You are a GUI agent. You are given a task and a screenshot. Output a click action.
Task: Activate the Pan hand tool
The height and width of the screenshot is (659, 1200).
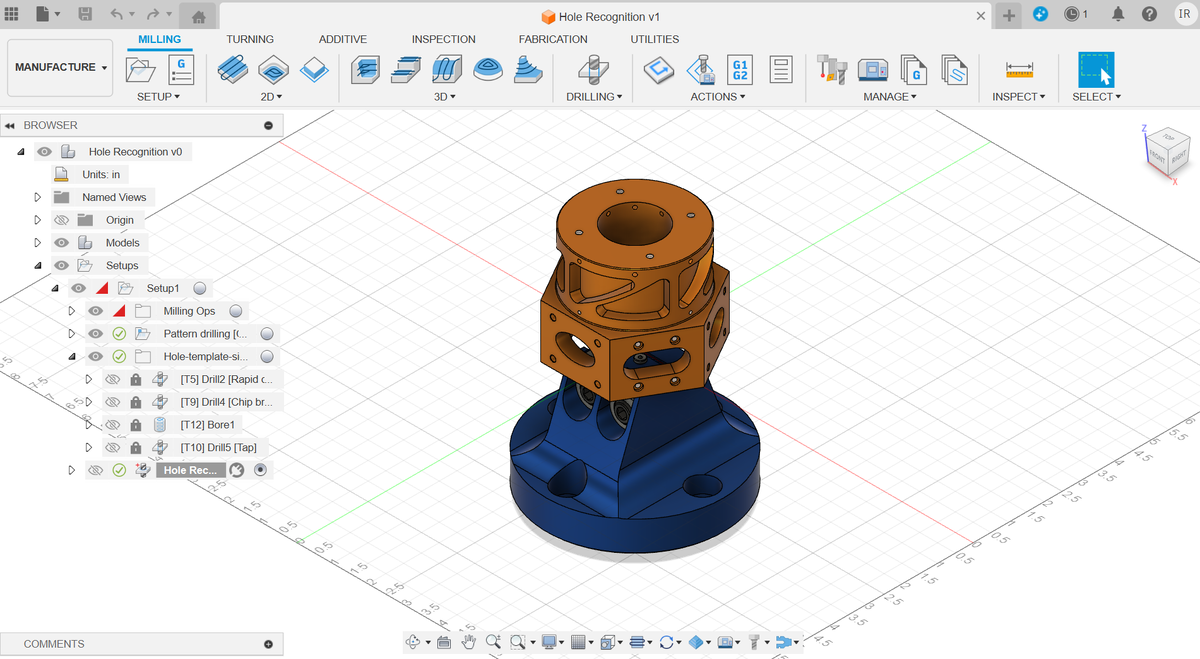[468, 642]
